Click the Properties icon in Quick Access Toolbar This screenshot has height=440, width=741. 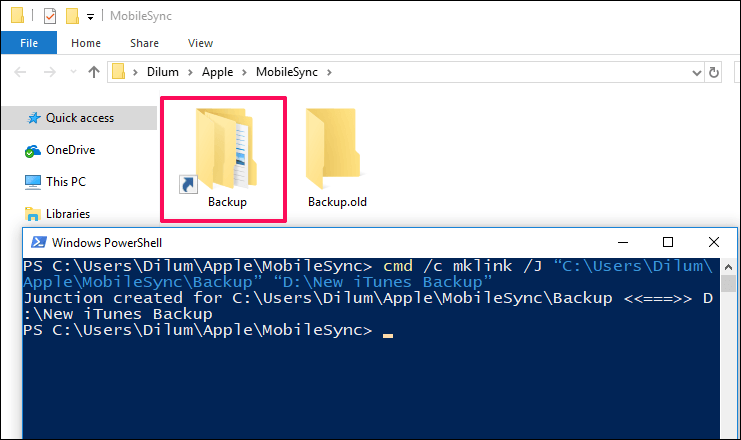click(50, 16)
